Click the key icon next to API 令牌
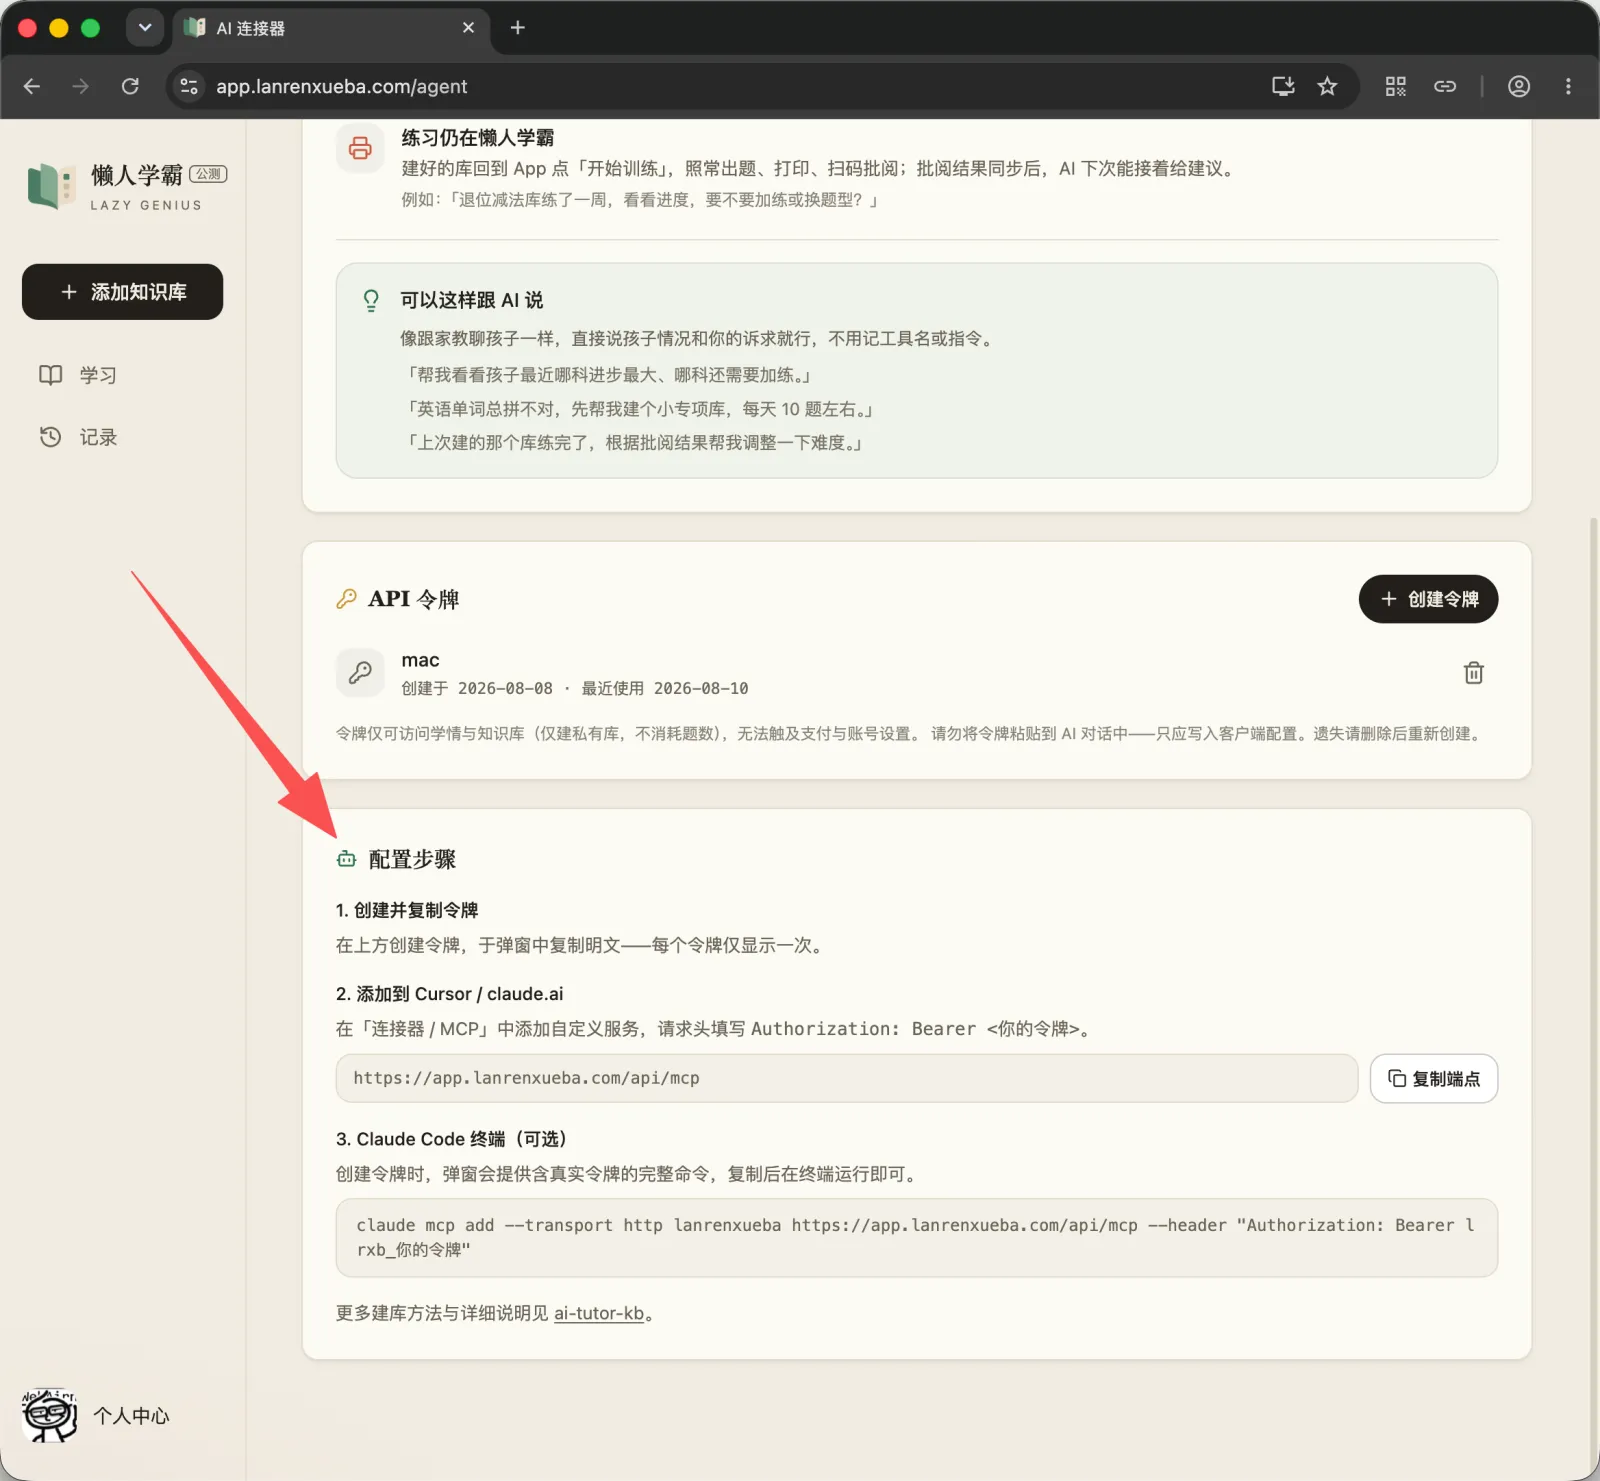 click(346, 599)
